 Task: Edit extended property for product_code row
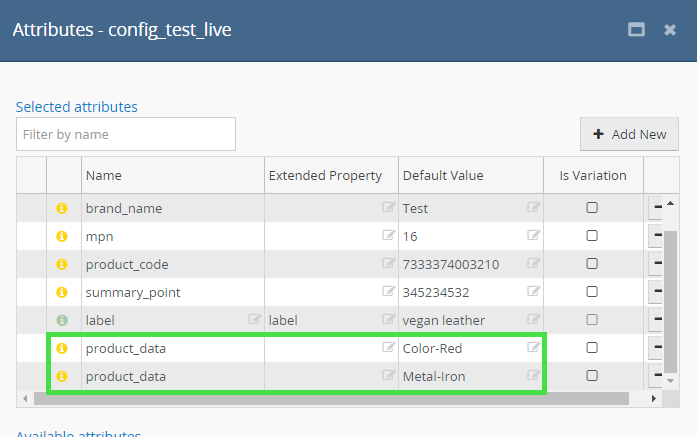[388, 264]
